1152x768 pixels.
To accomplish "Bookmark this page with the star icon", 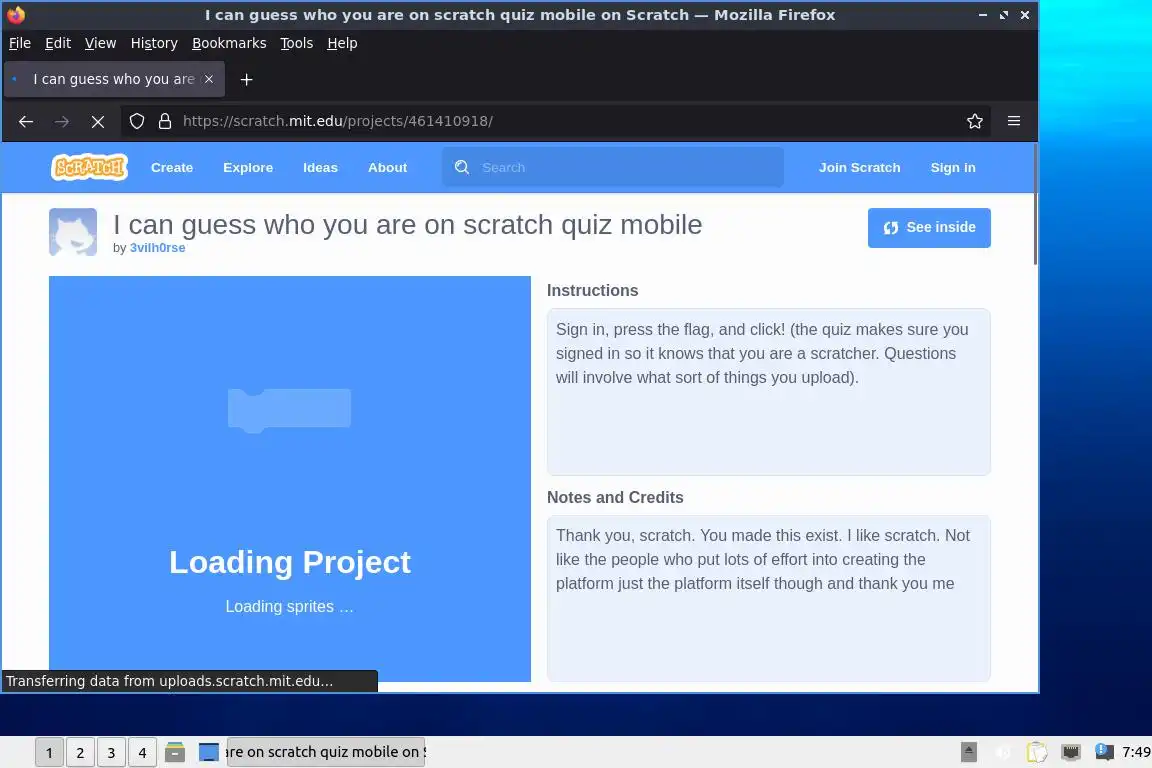I will [975, 121].
